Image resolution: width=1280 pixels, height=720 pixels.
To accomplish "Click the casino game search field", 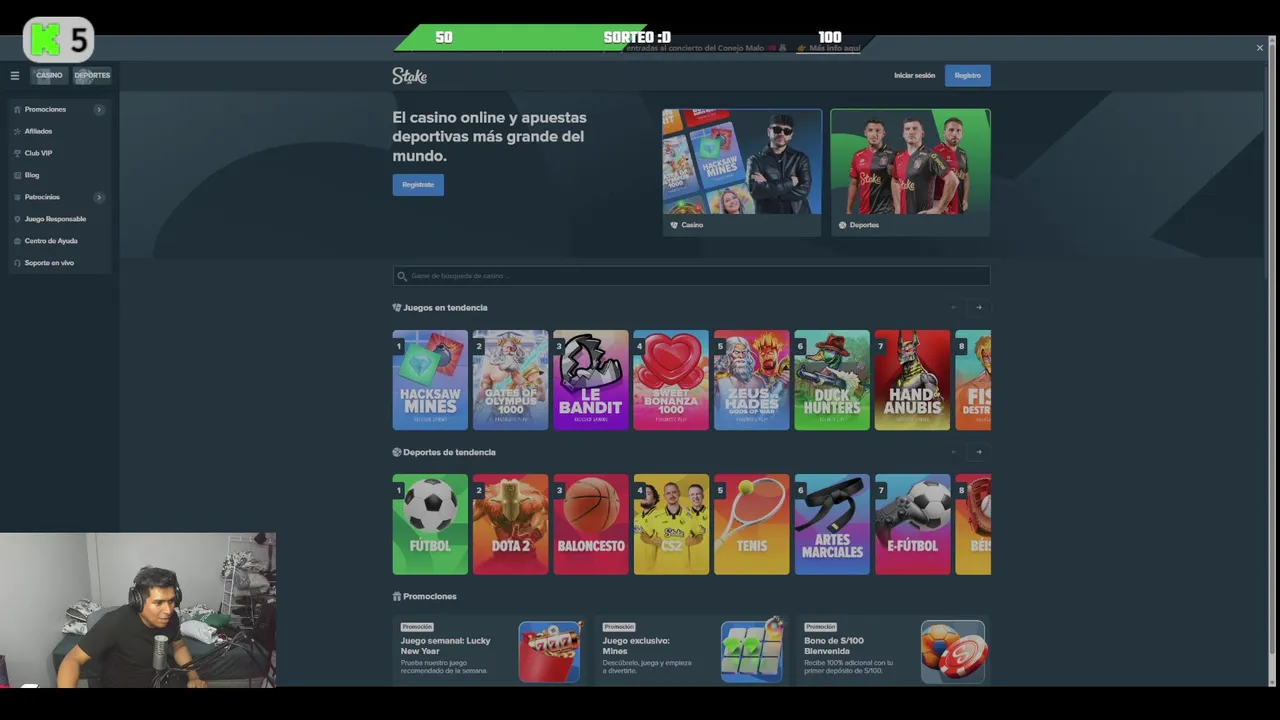I will [691, 276].
